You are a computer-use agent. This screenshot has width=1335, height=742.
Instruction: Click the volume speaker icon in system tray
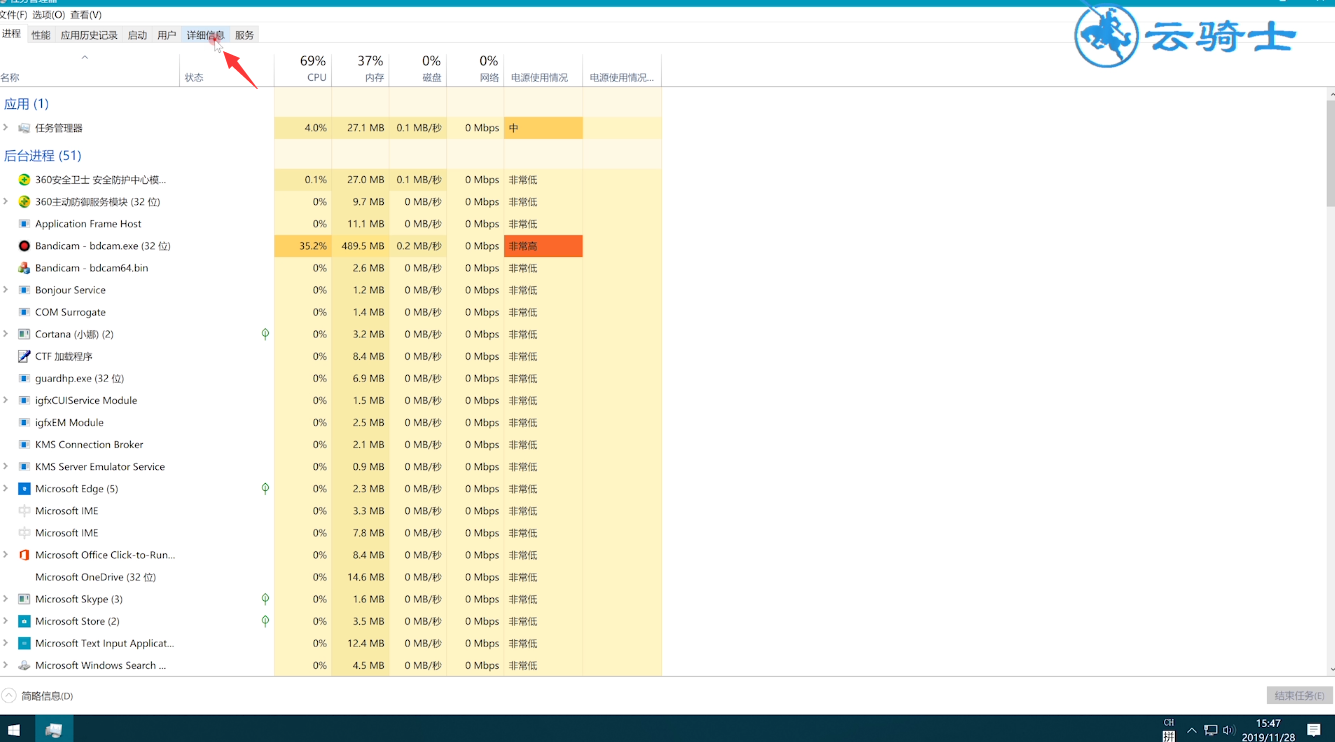coord(1229,730)
